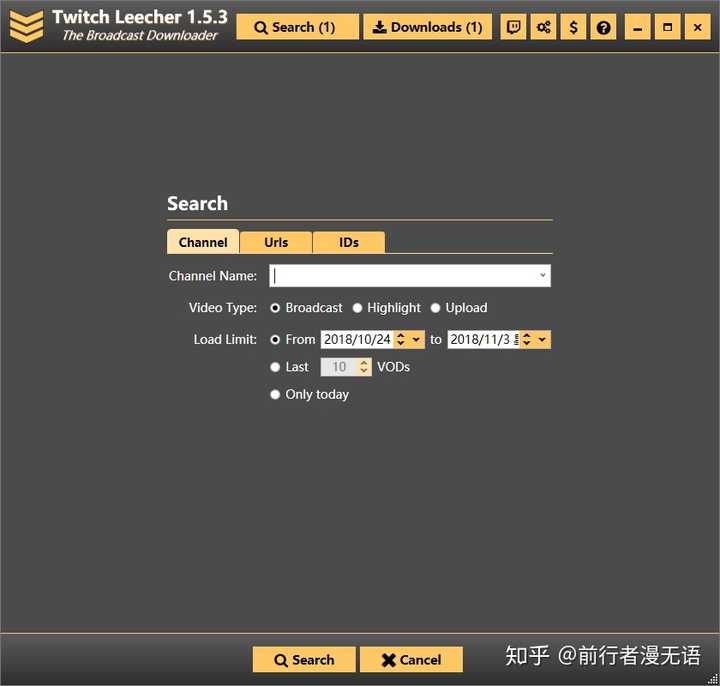Switch to the IDs tab
The height and width of the screenshot is (686, 720).
tap(349, 242)
